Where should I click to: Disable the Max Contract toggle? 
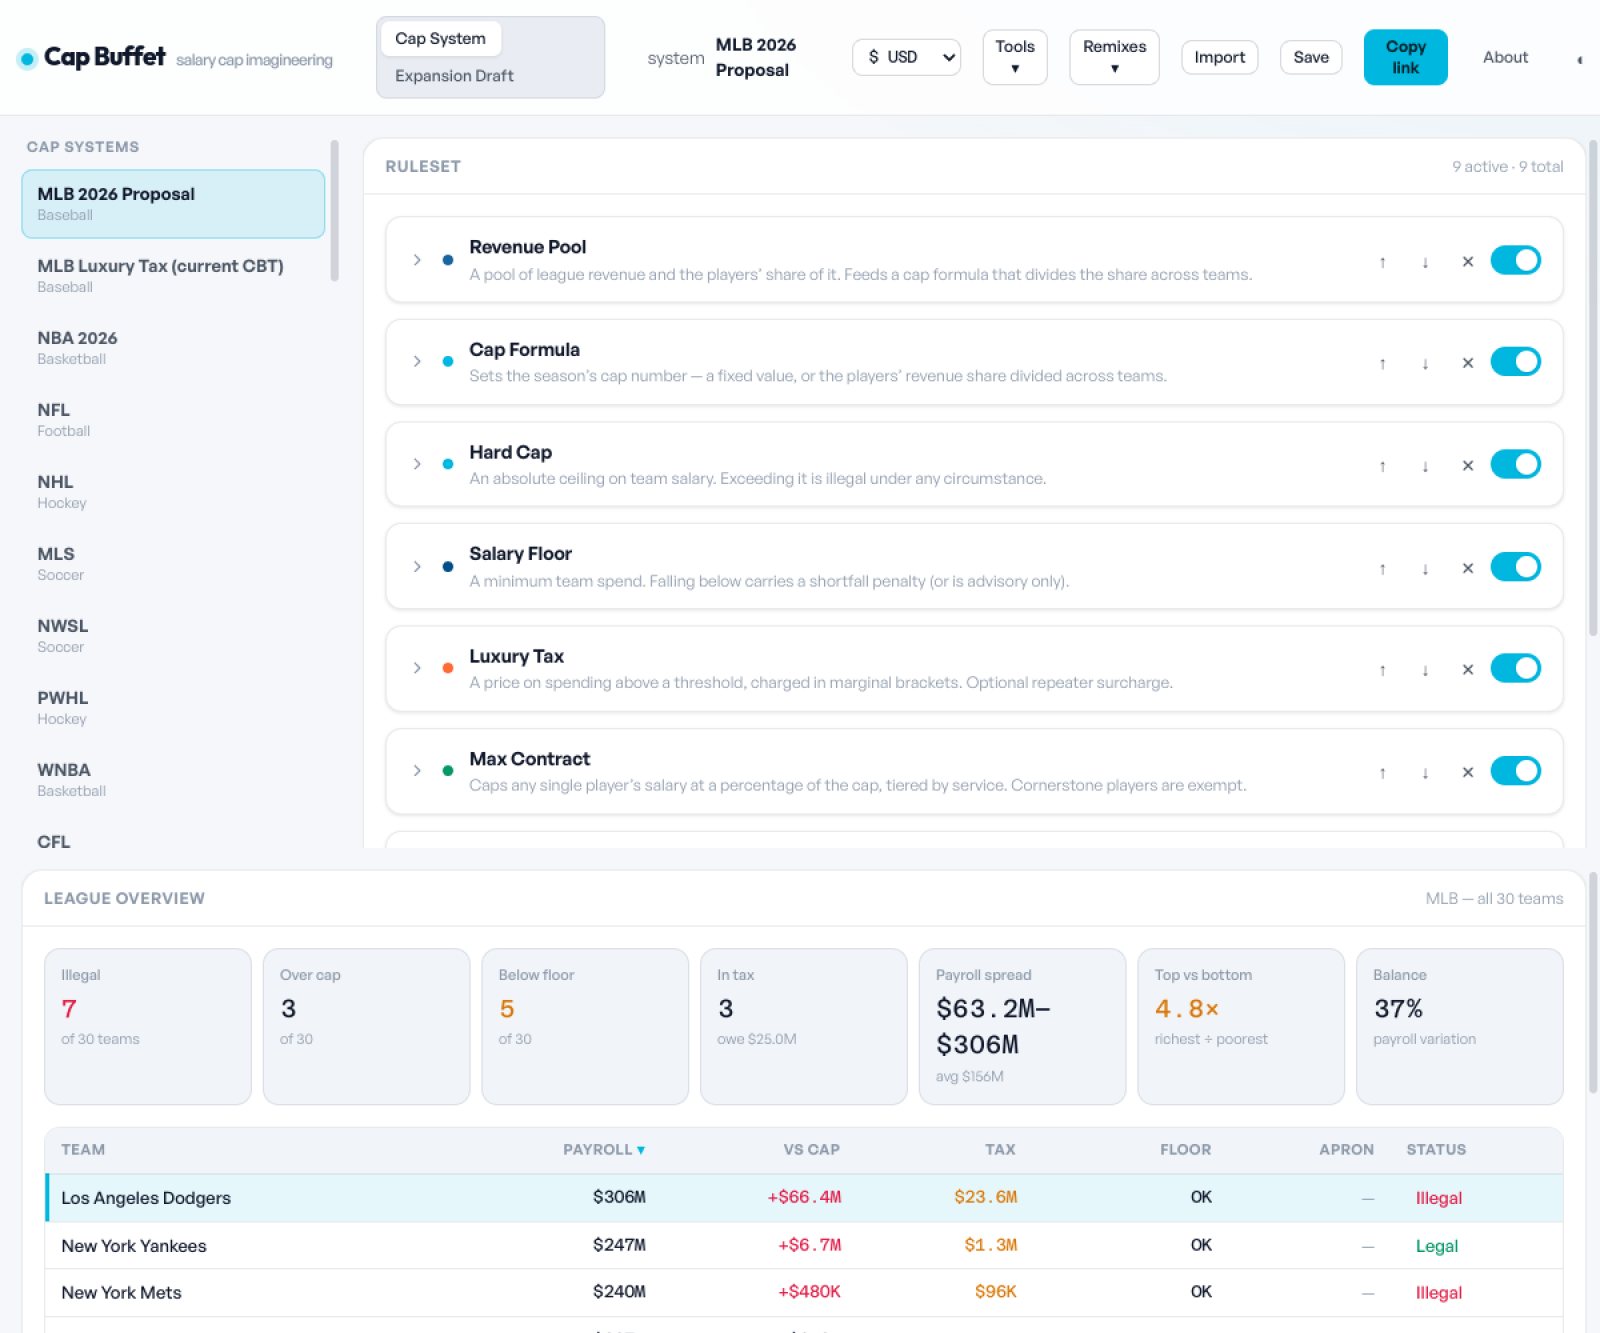[1515, 771]
